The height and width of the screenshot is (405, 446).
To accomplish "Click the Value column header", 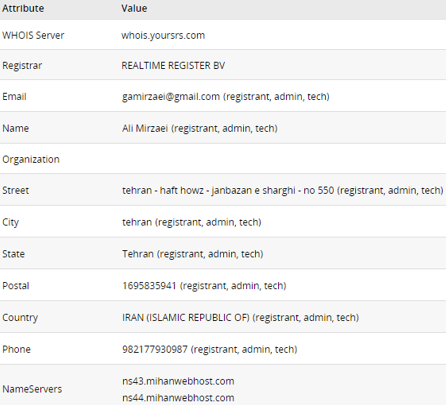I will [x=134, y=8].
